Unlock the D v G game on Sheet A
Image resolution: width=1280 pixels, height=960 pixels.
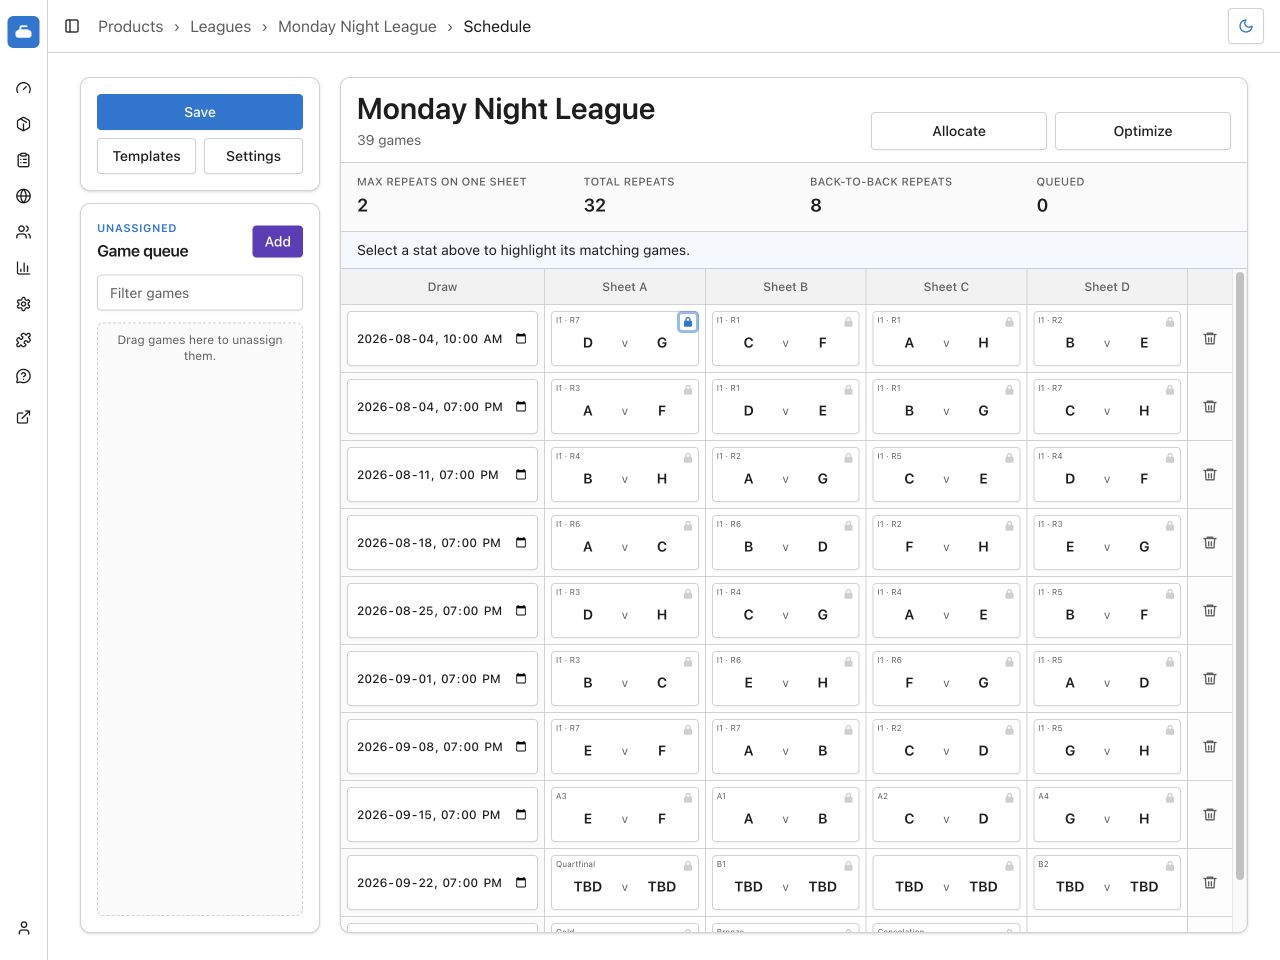tap(688, 322)
